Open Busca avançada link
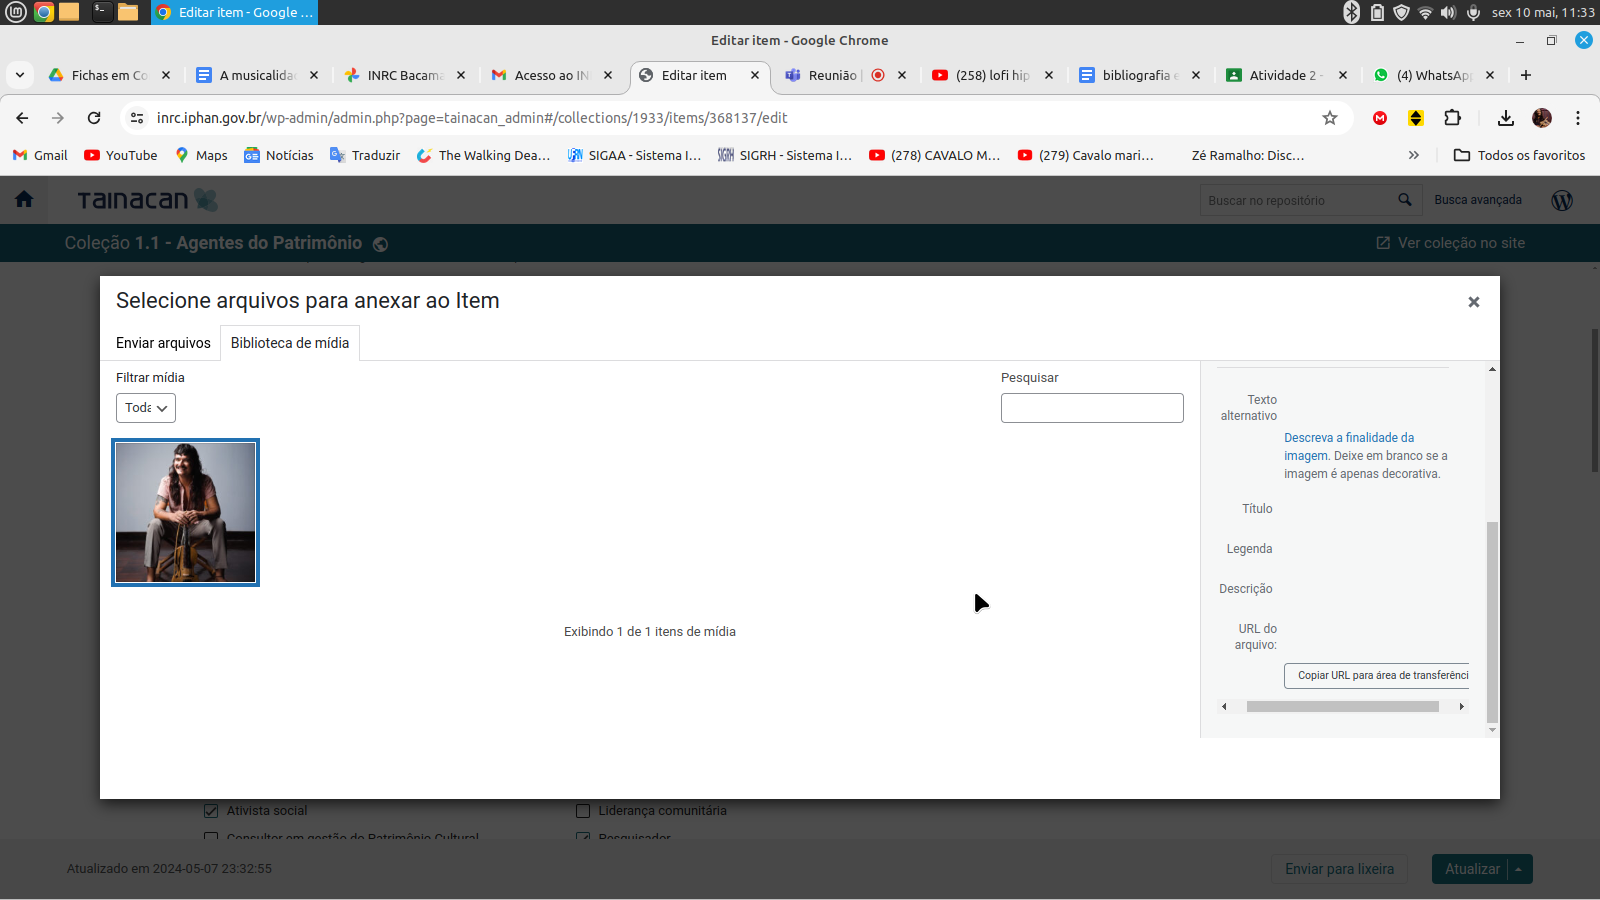Screen dimensions: 1600x900 coord(1478,200)
